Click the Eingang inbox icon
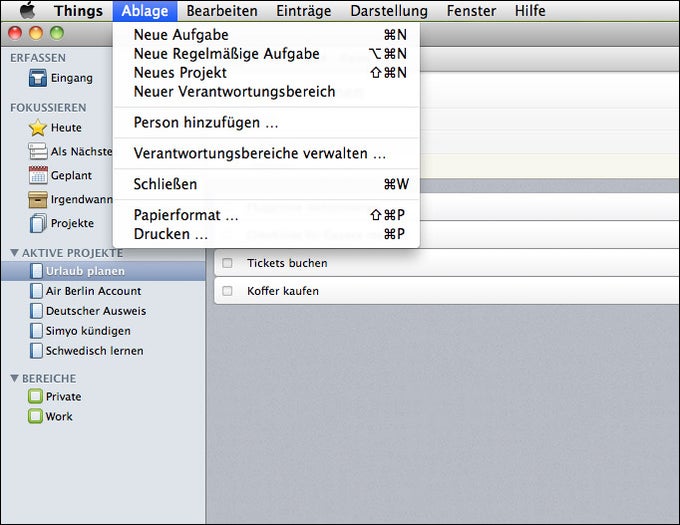 coord(38,78)
